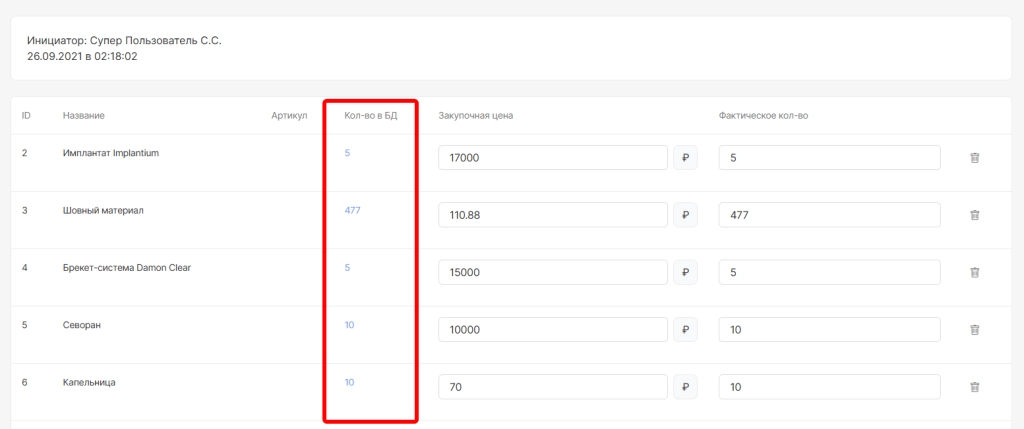The height and width of the screenshot is (429, 1024).
Task: Focus the purchase price field with 110.88
Action: tap(553, 215)
